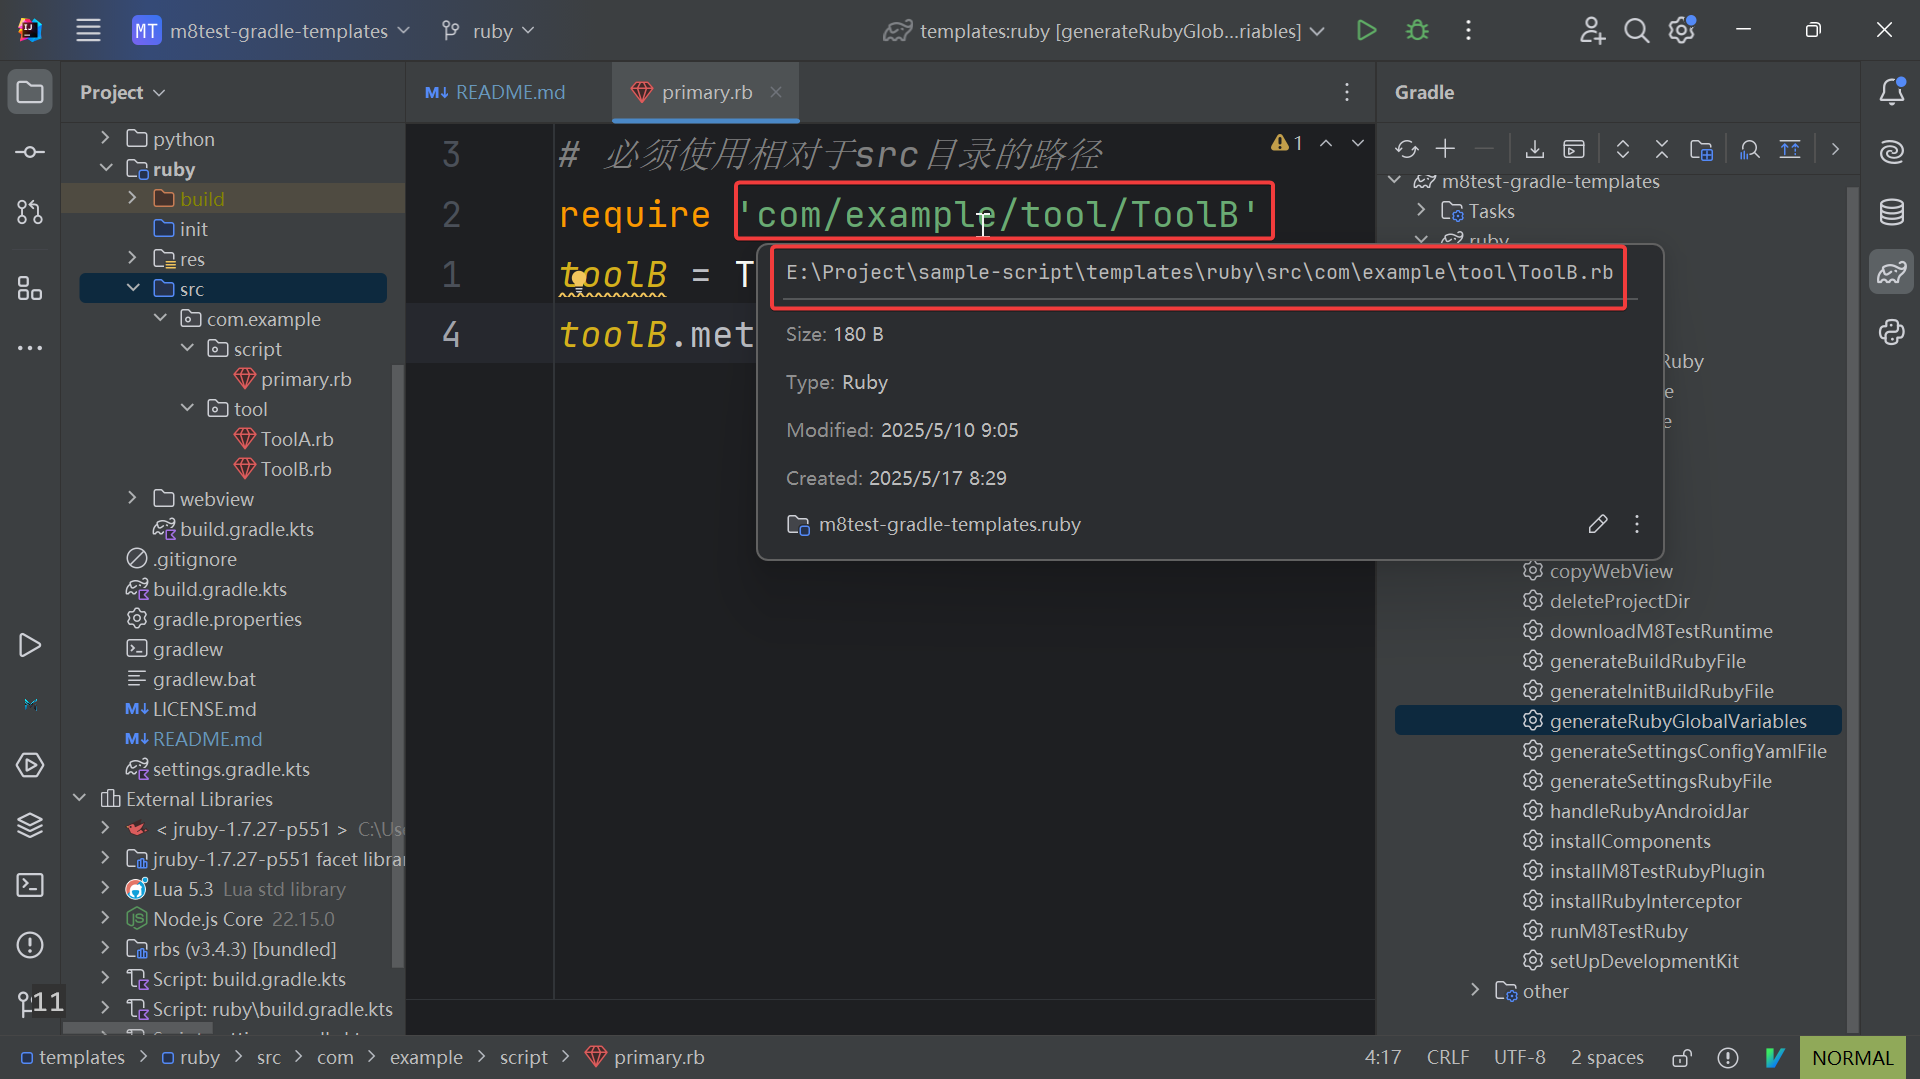Viewport: 1920px width, 1079px height.
Task: Click the CRLF line separator indicator
Action: pos(1447,1057)
